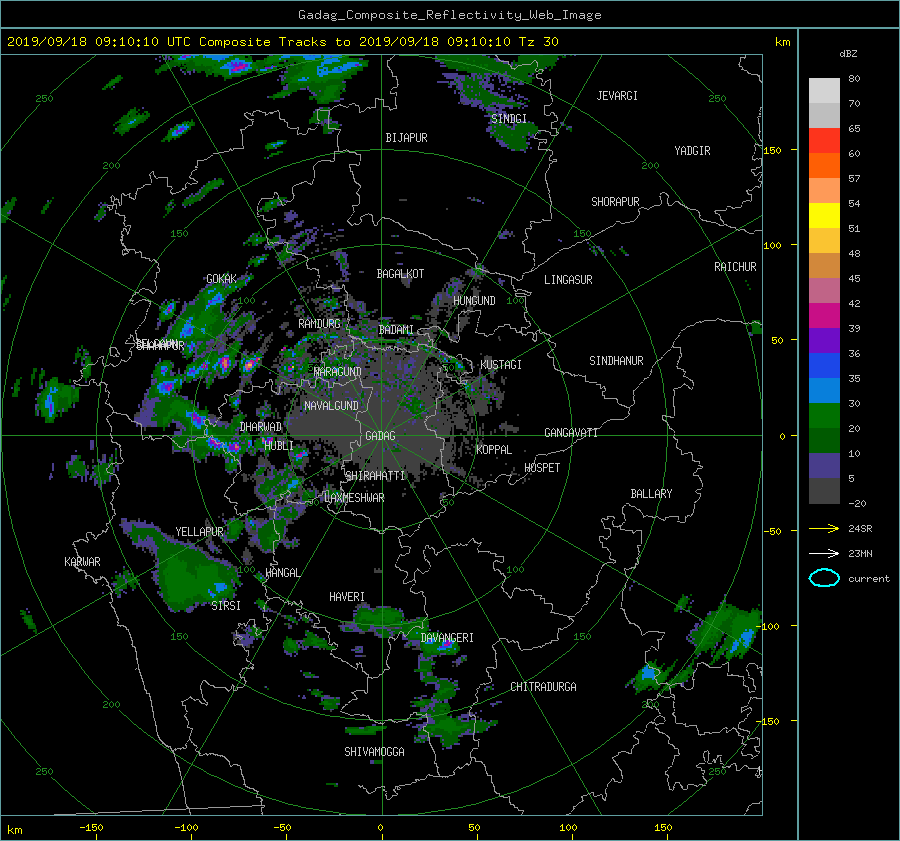
Task: Click the 80 dBZ light gray swatch
Action: (x=824, y=90)
